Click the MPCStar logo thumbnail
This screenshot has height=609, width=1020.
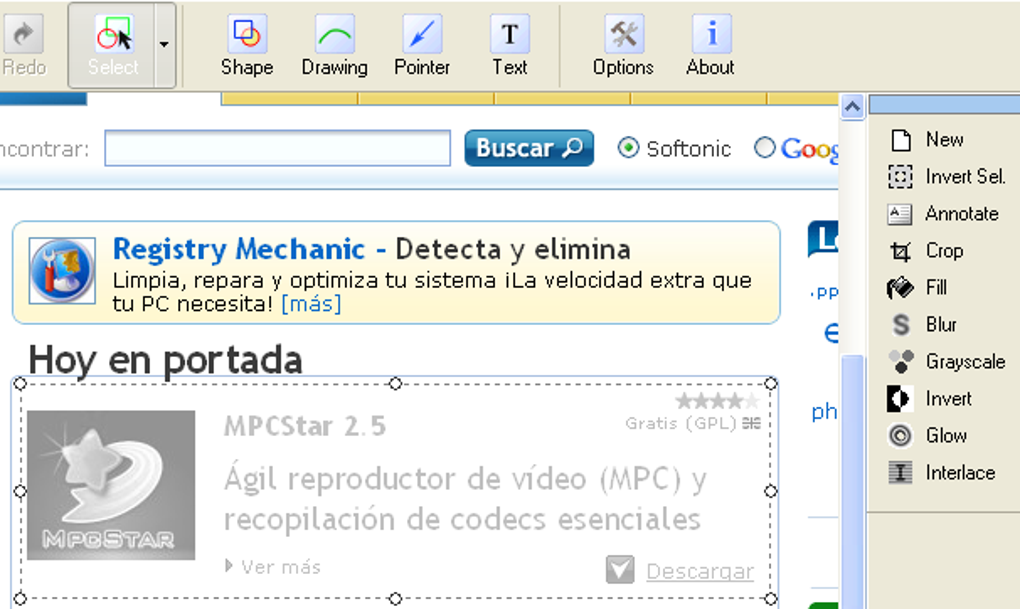click(111, 485)
